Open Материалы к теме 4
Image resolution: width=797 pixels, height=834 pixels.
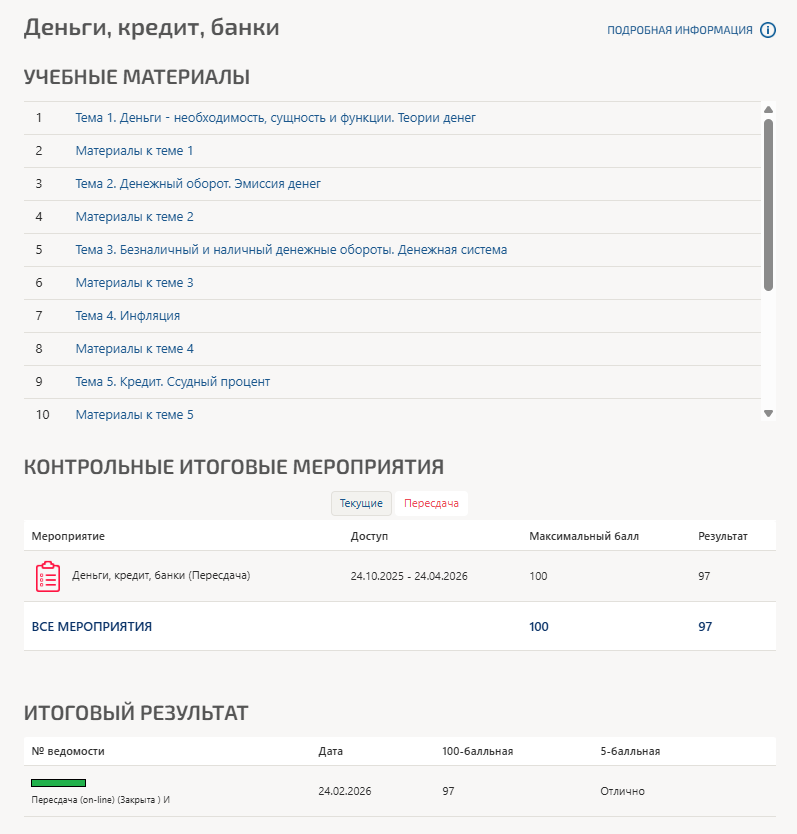(134, 349)
